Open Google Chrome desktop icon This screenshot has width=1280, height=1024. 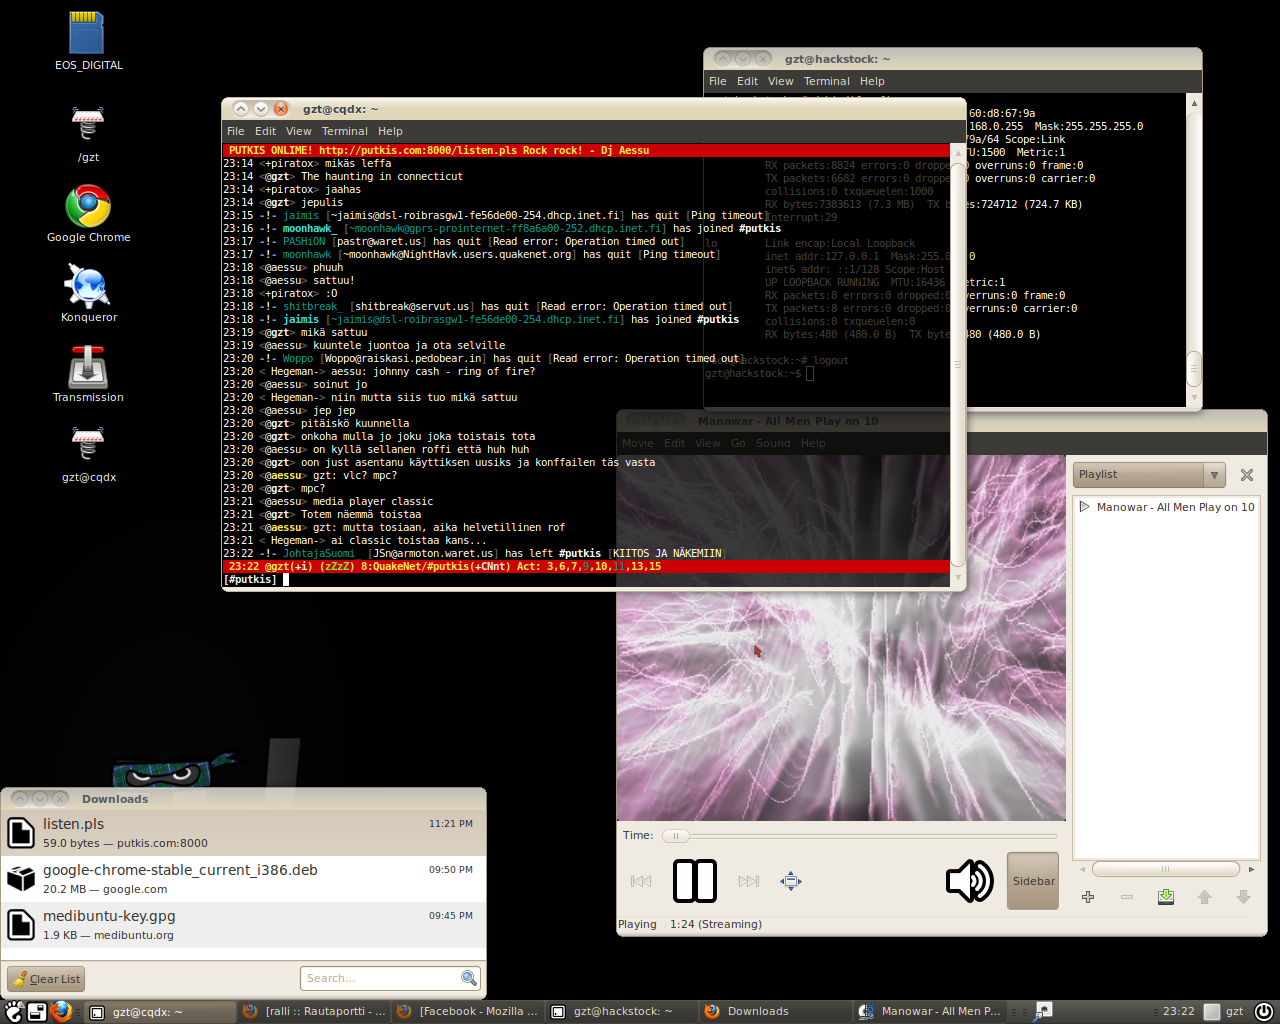tap(88, 208)
